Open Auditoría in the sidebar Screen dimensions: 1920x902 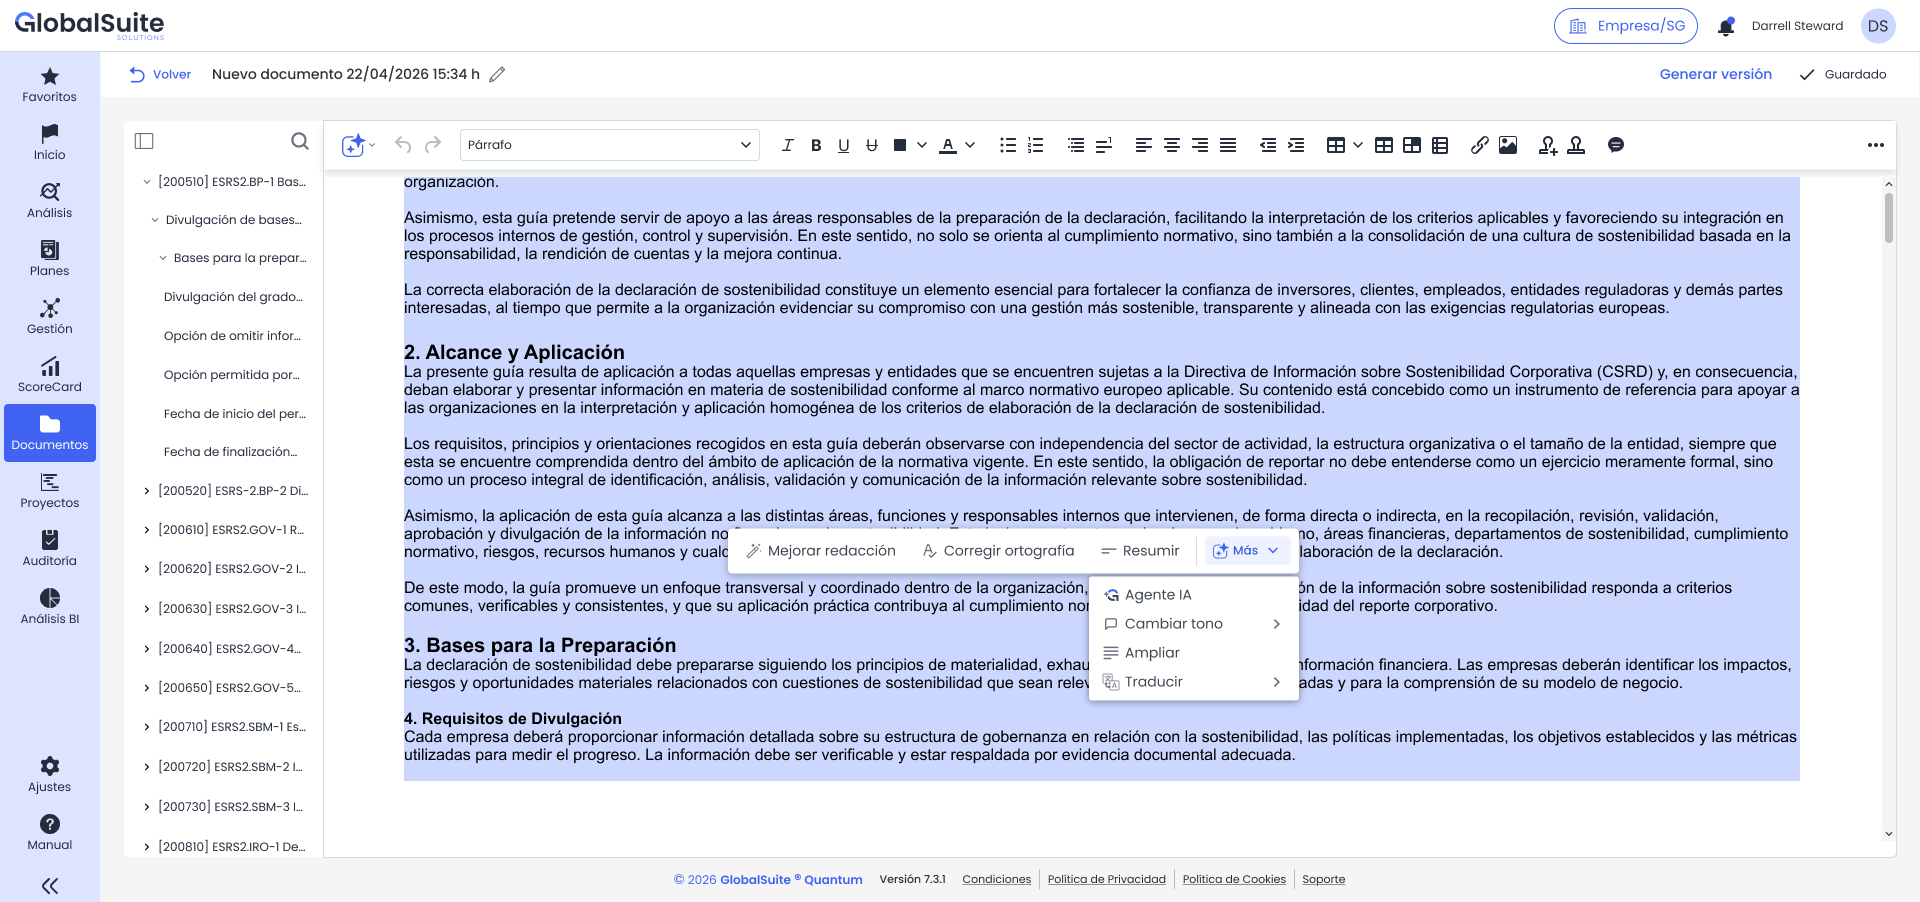click(50, 549)
